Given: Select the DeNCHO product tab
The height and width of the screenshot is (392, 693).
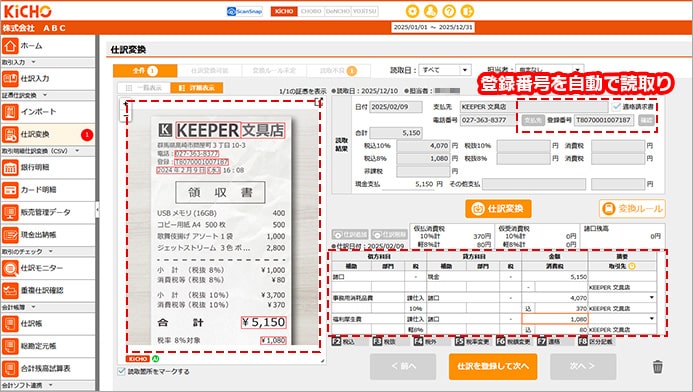Looking at the screenshot, I should click(x=338, y=11).
